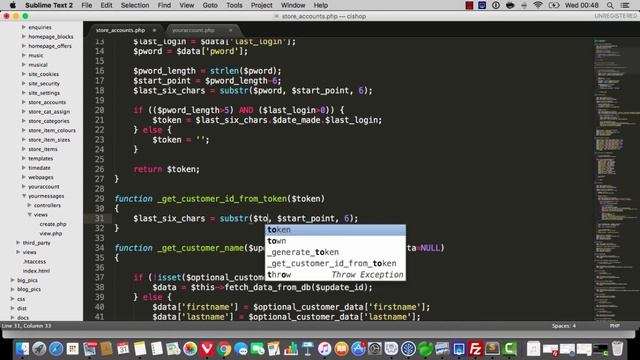Change syntax via PHP status label
This screenshot has height=360, width=640.
pos(615,326)
